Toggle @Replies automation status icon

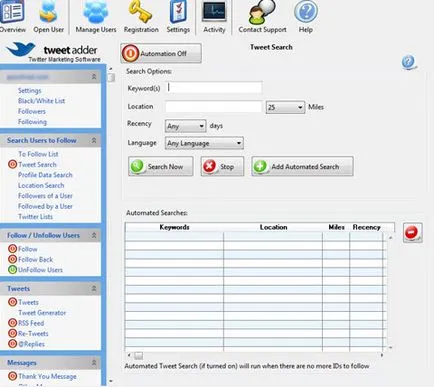tap(12, 343)
